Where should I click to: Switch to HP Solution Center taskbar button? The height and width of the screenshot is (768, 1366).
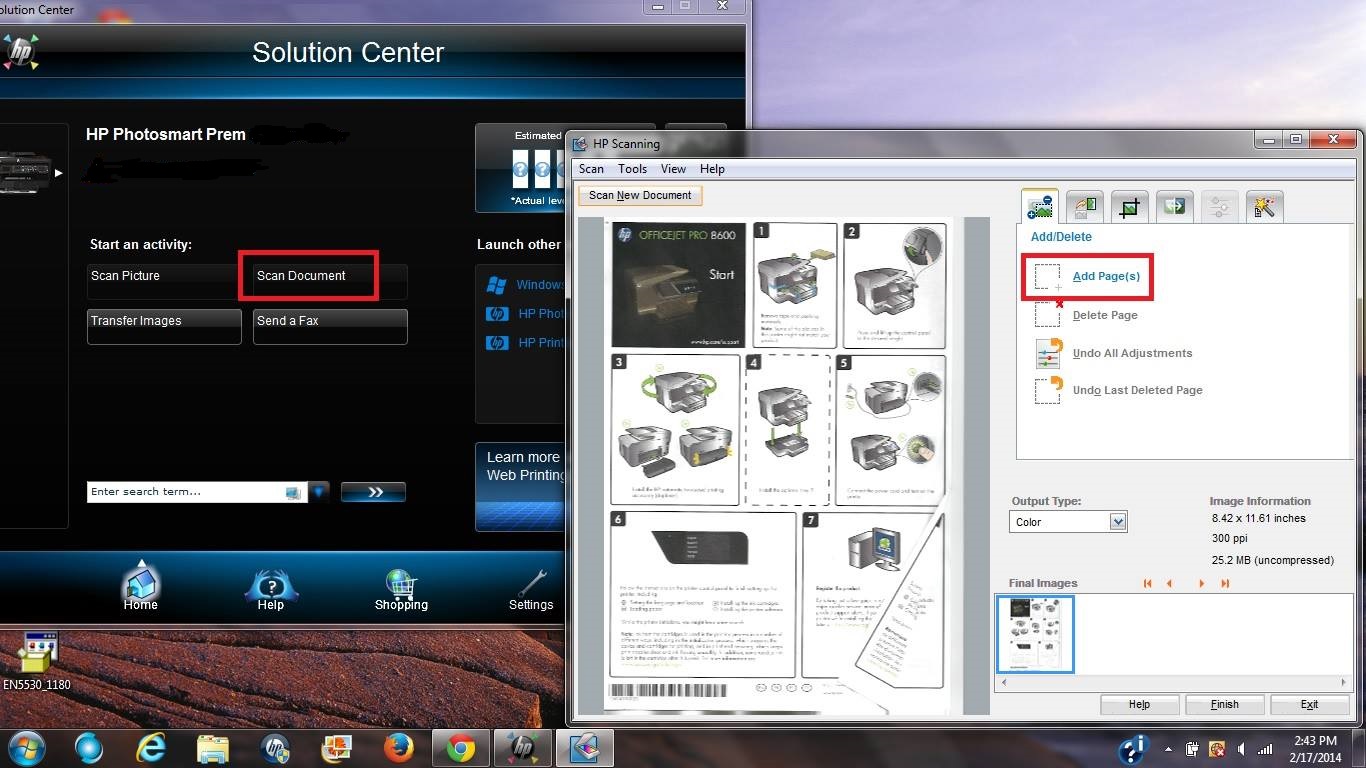(522, 748)
